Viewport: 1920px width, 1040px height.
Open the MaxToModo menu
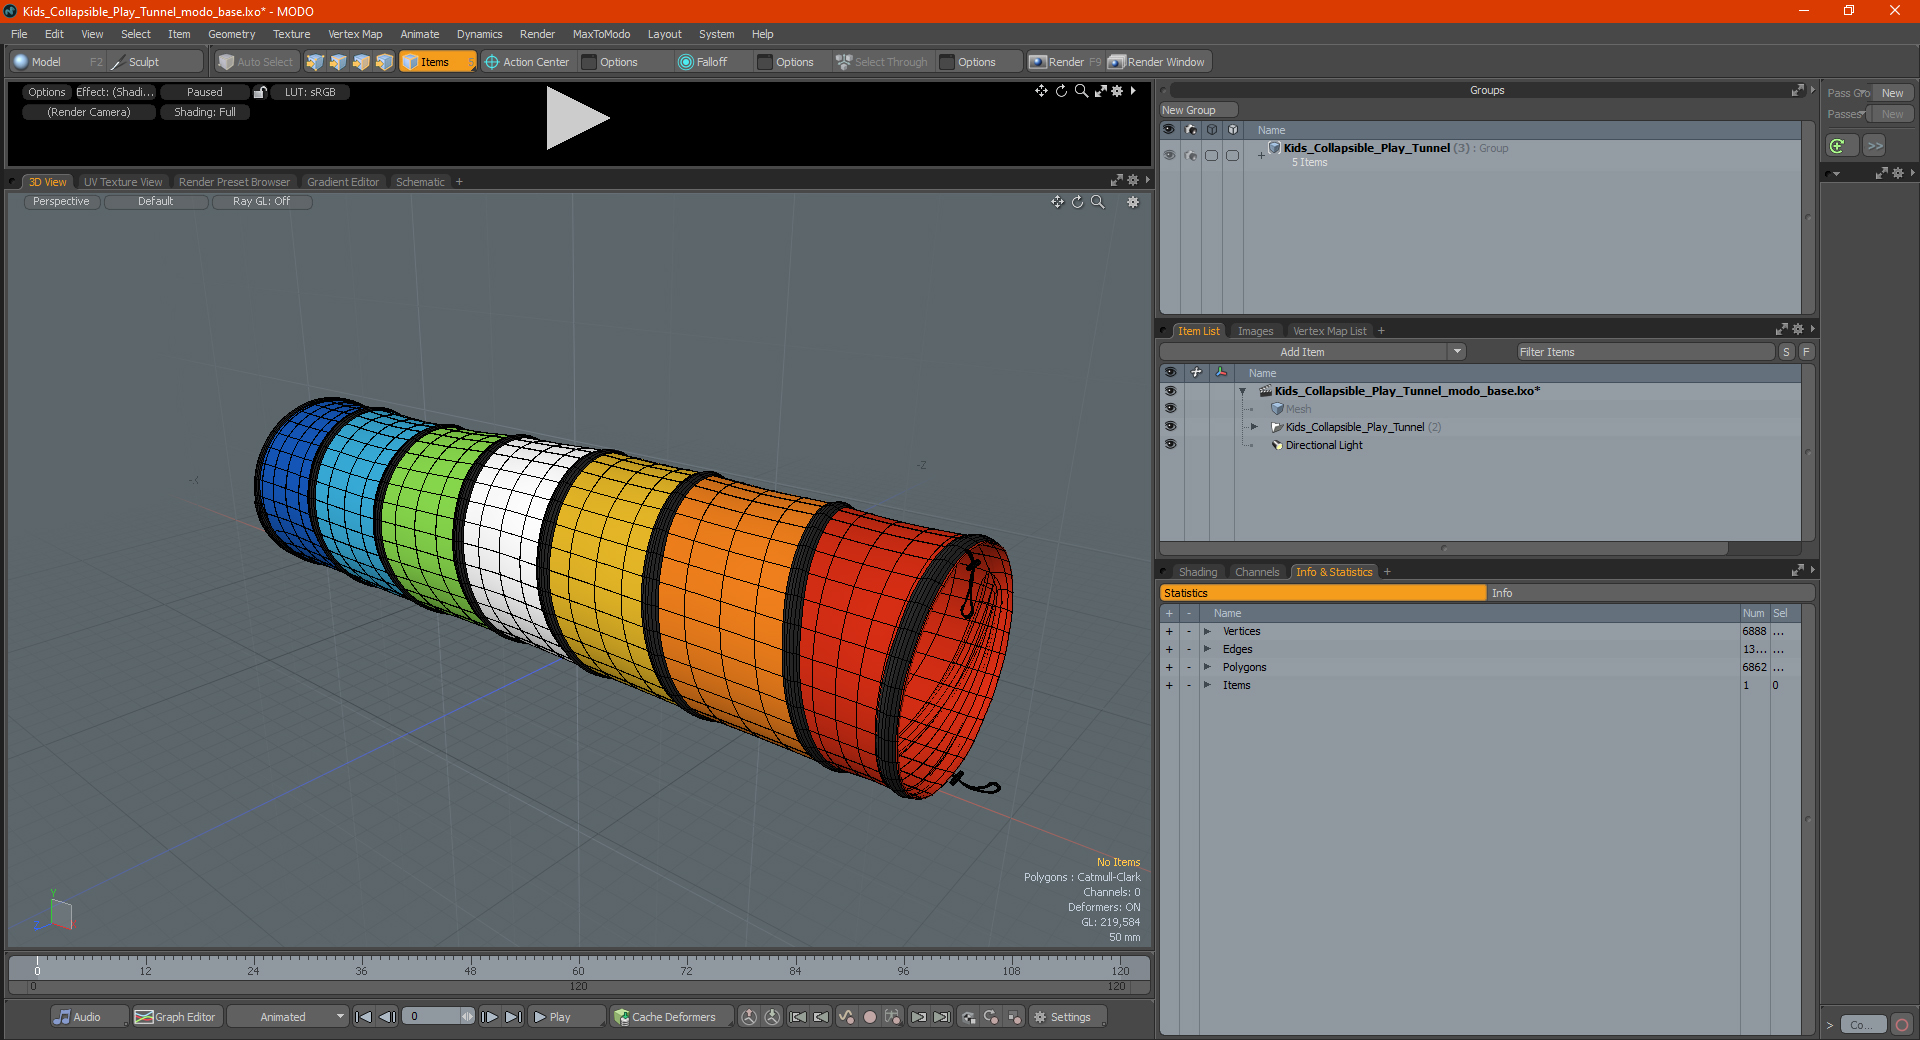pos(601,34)
